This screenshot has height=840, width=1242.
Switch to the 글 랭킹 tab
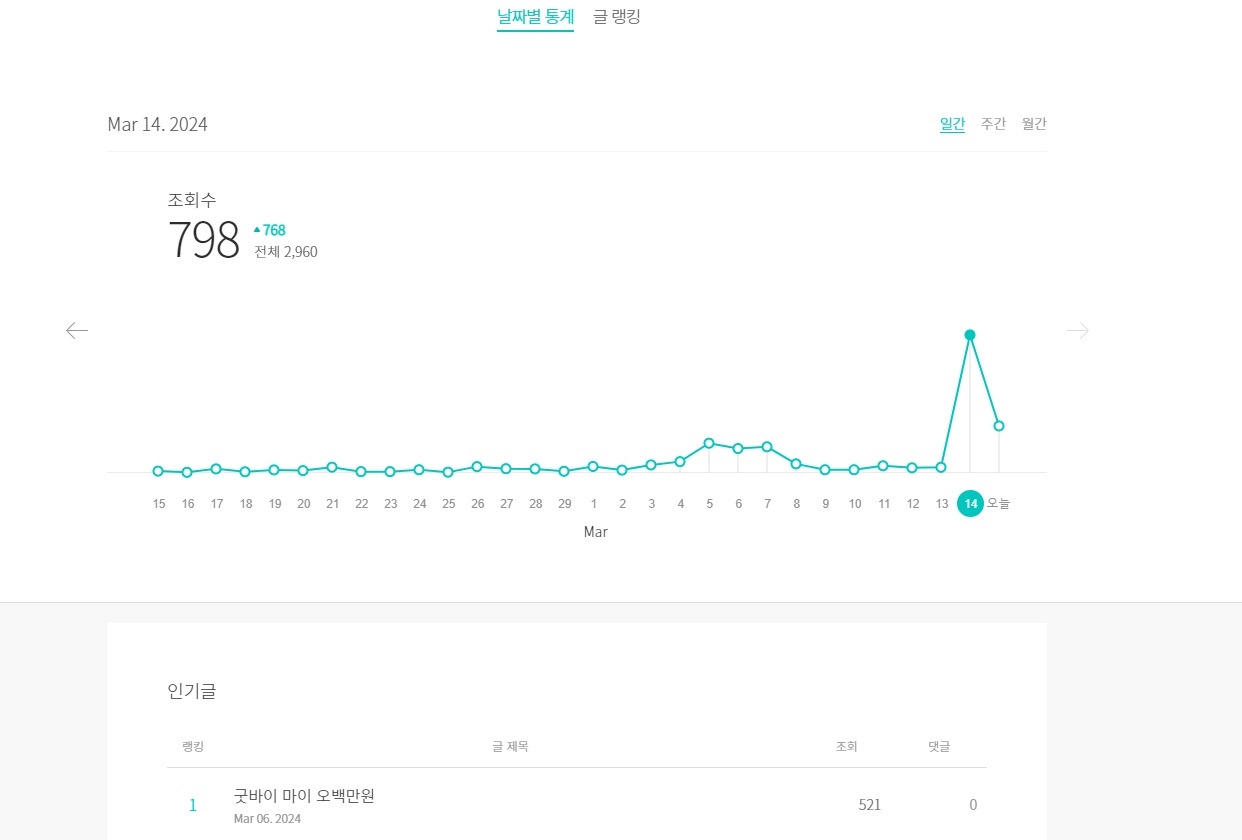click(x=616, y=16)
